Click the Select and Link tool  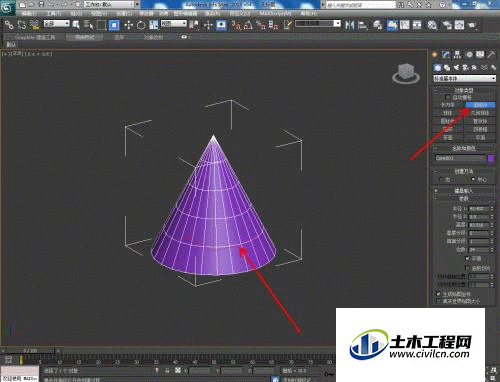pos(9,25)
